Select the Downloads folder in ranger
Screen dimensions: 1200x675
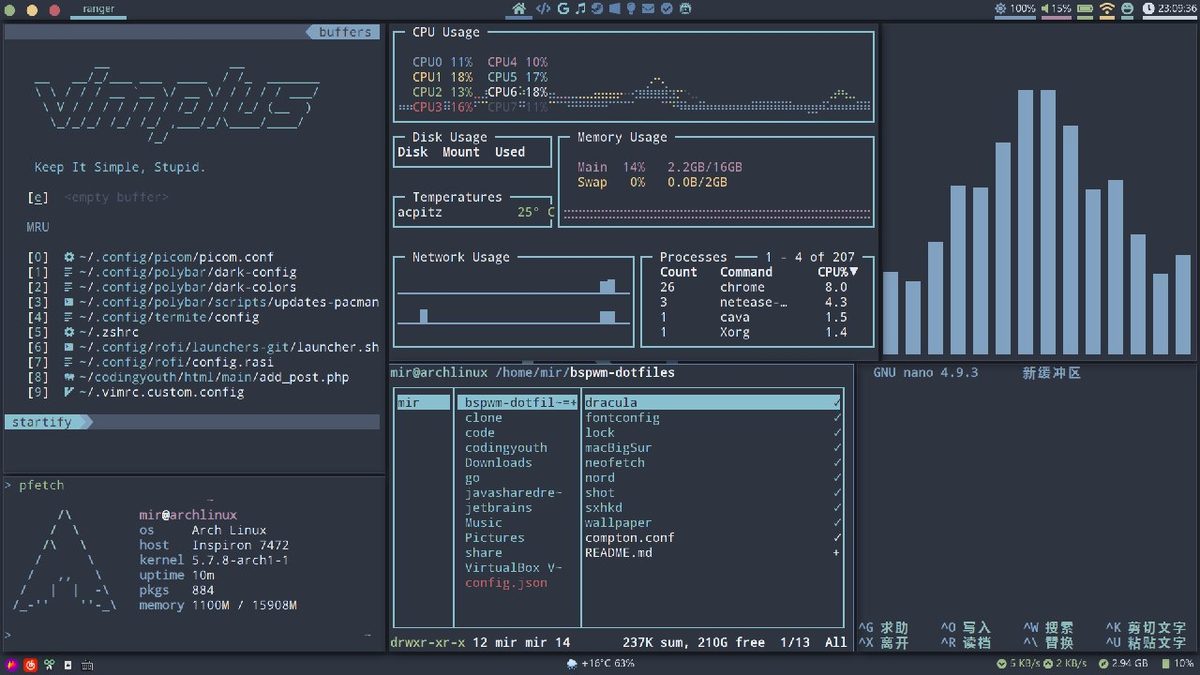pyautogui.click(x=498, y=463)
